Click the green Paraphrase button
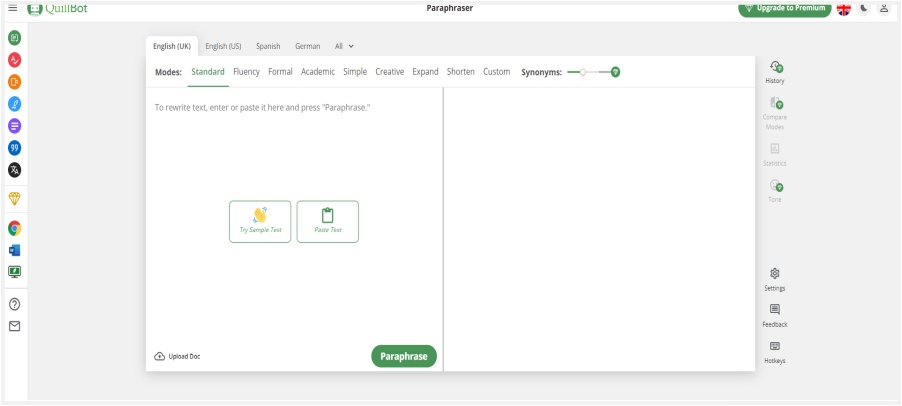 coord(404,356)
